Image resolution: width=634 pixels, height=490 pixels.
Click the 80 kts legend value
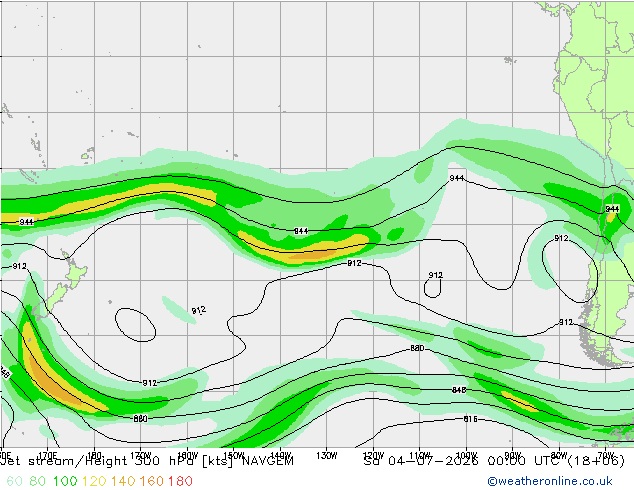tap(38, 481)
